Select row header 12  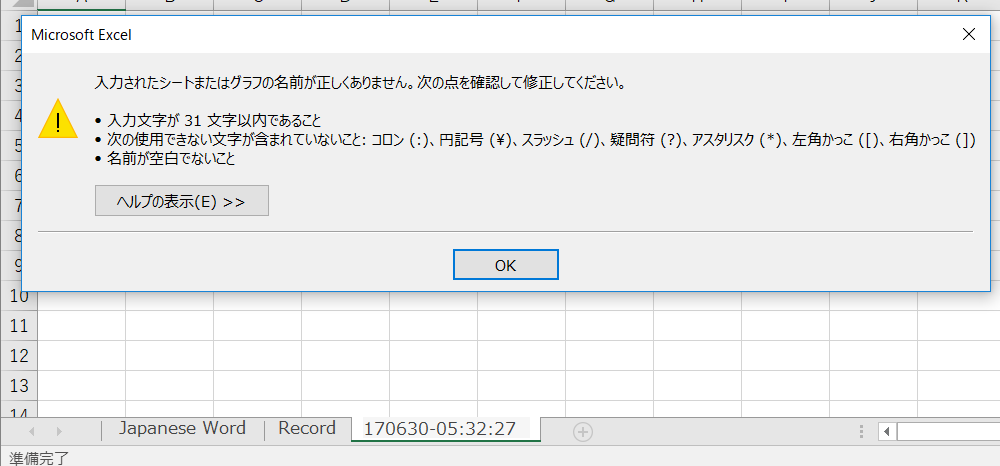(x=19, y=356)
